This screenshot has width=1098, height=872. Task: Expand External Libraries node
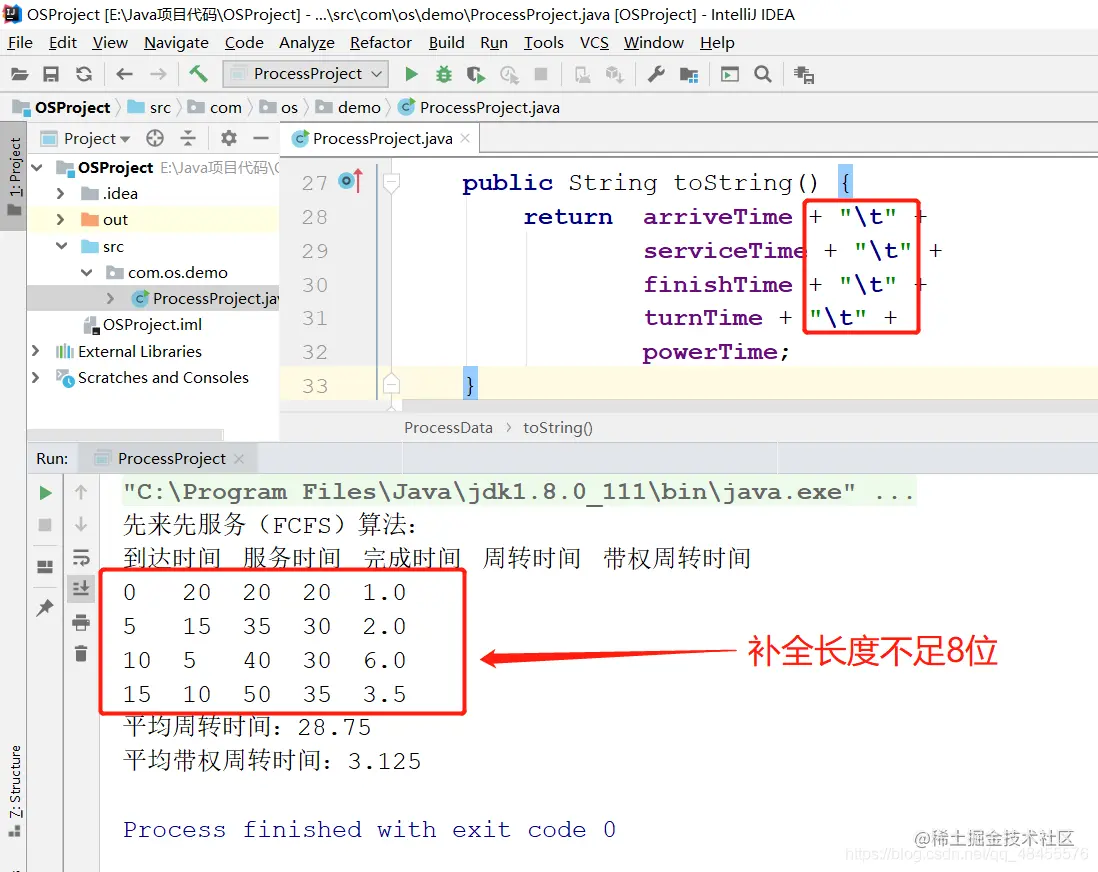click(x=36, y=351)
